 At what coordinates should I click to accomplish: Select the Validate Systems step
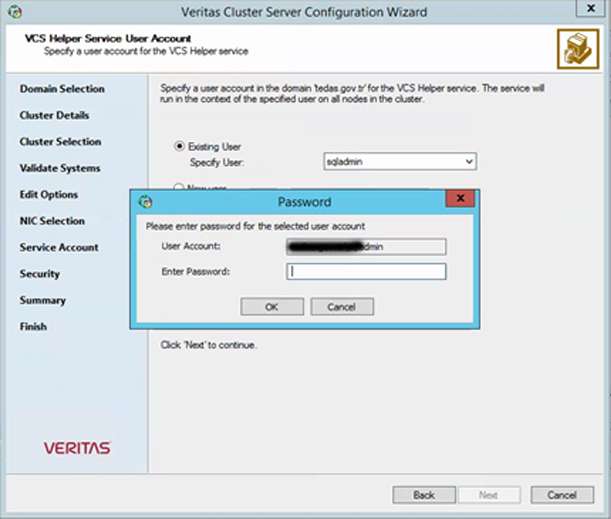60,168
